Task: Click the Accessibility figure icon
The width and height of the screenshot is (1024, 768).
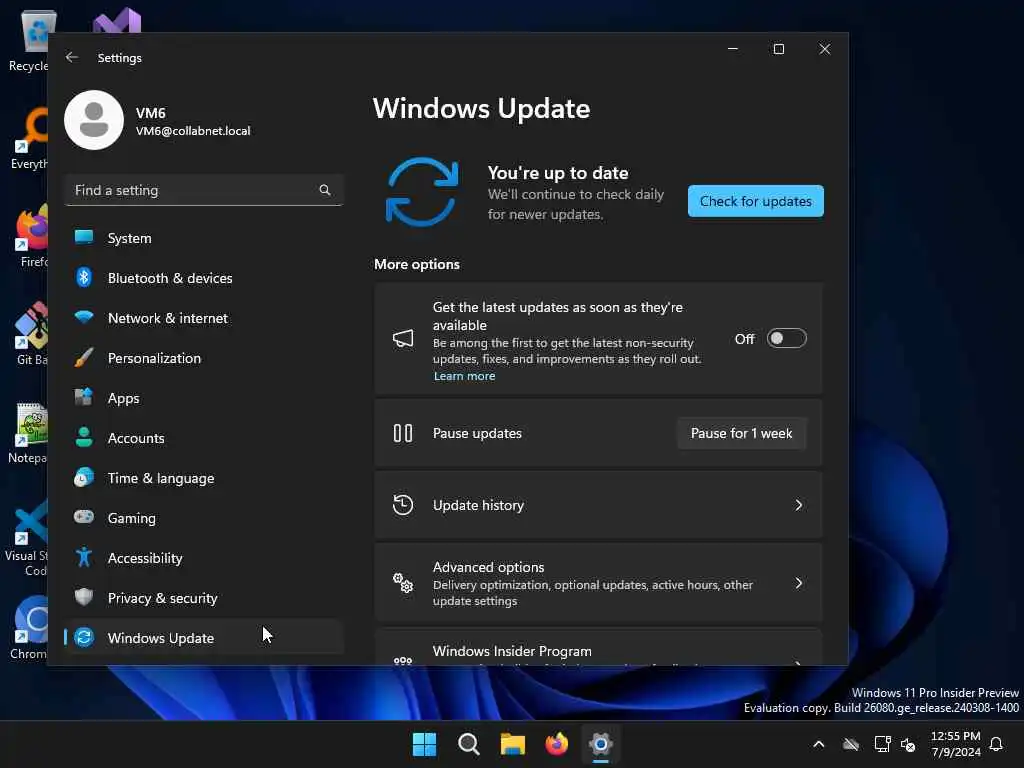Action: click(x=84, y=558)
